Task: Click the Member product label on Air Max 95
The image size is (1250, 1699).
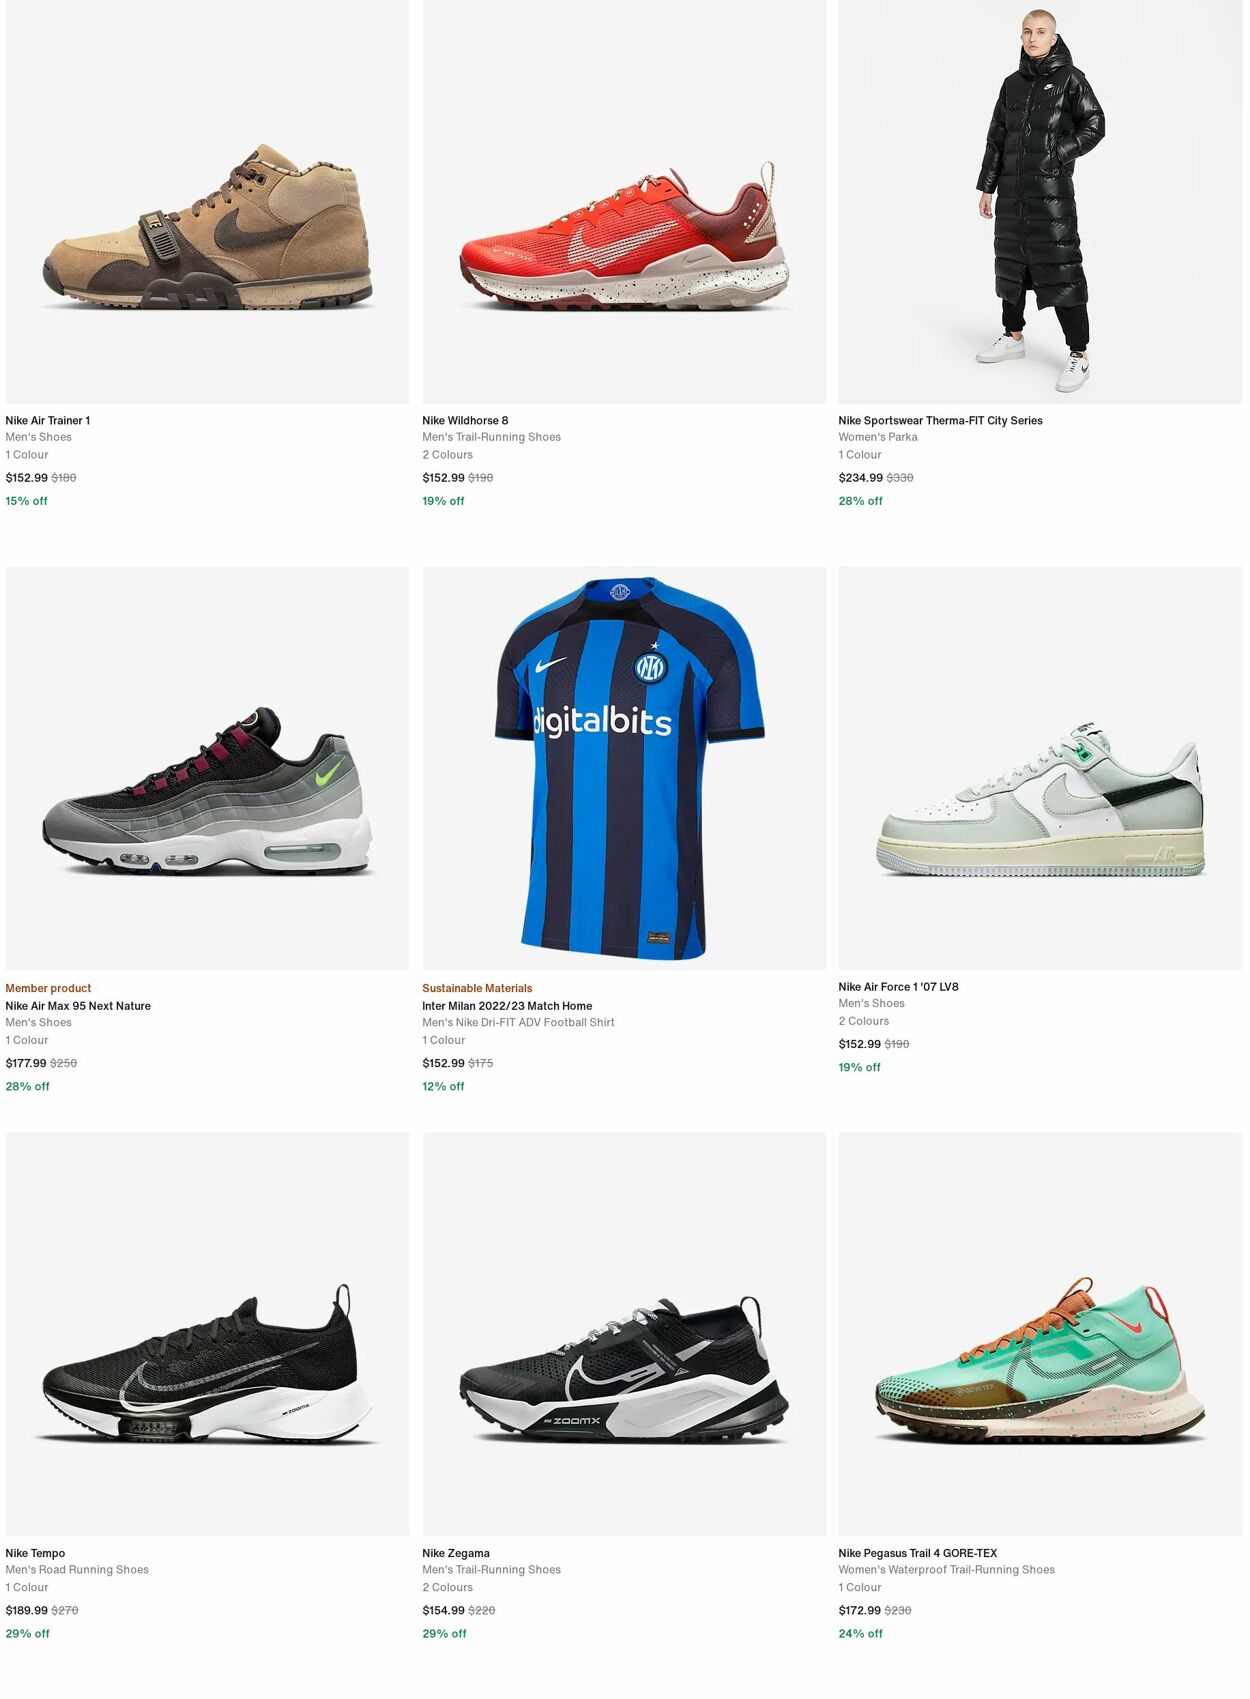Action: coord(48,988)
